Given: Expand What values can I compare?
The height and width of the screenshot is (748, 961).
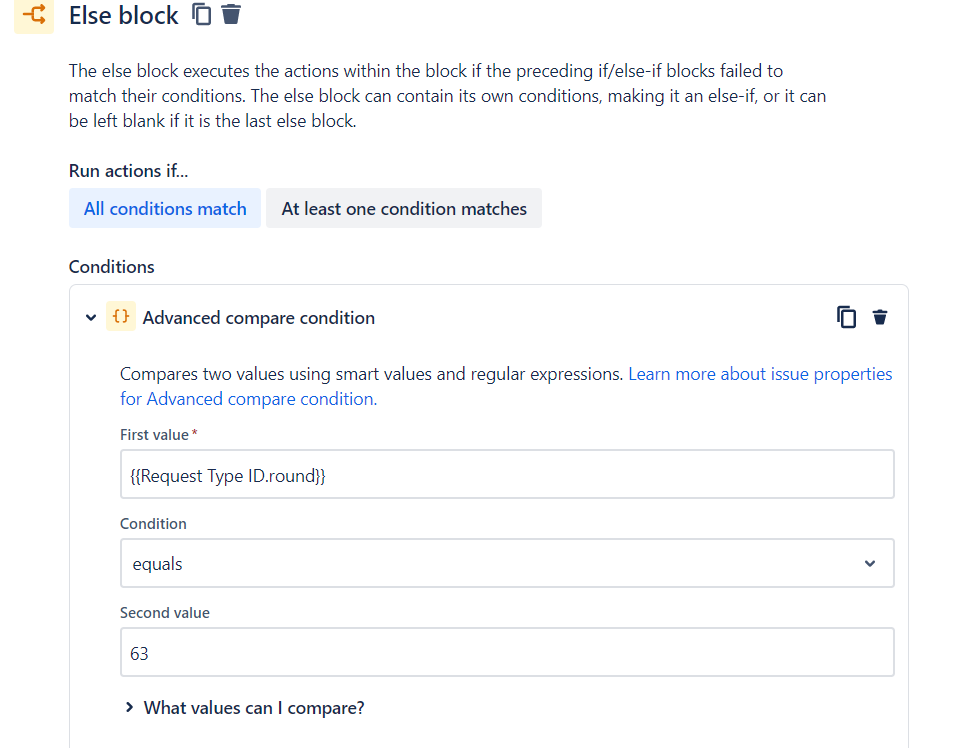Looking at the screenshot, I should click(x=244, y=708).
